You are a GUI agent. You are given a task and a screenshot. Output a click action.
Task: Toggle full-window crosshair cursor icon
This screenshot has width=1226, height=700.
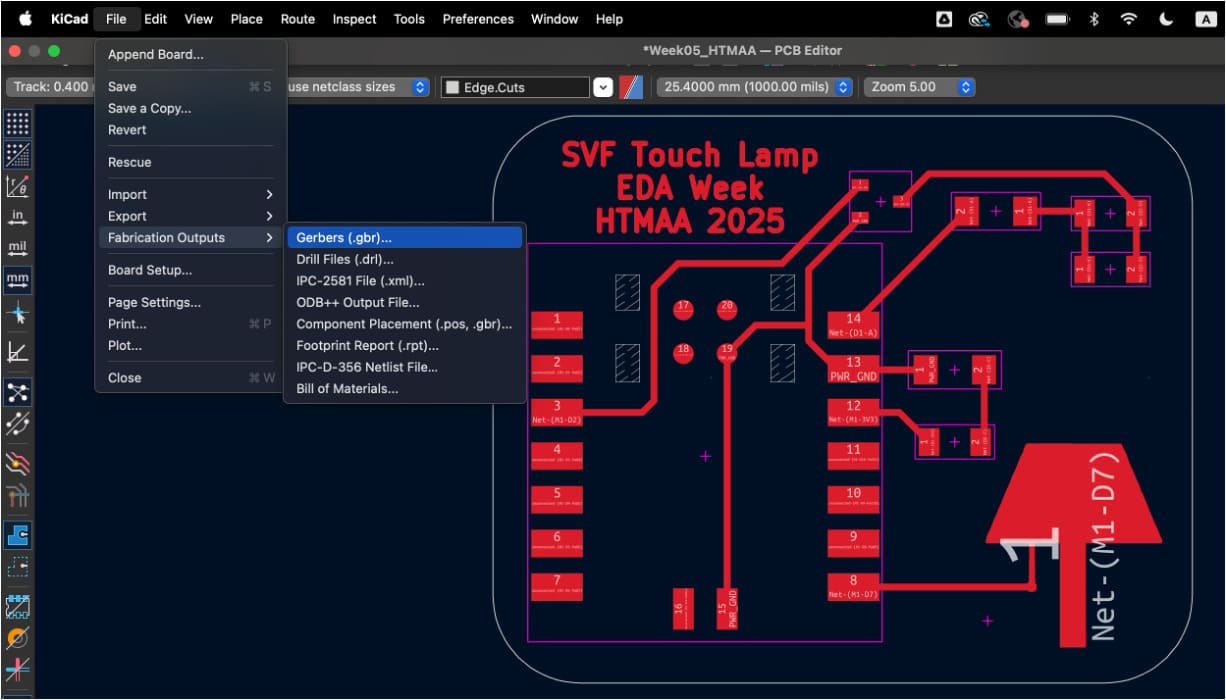18,314
